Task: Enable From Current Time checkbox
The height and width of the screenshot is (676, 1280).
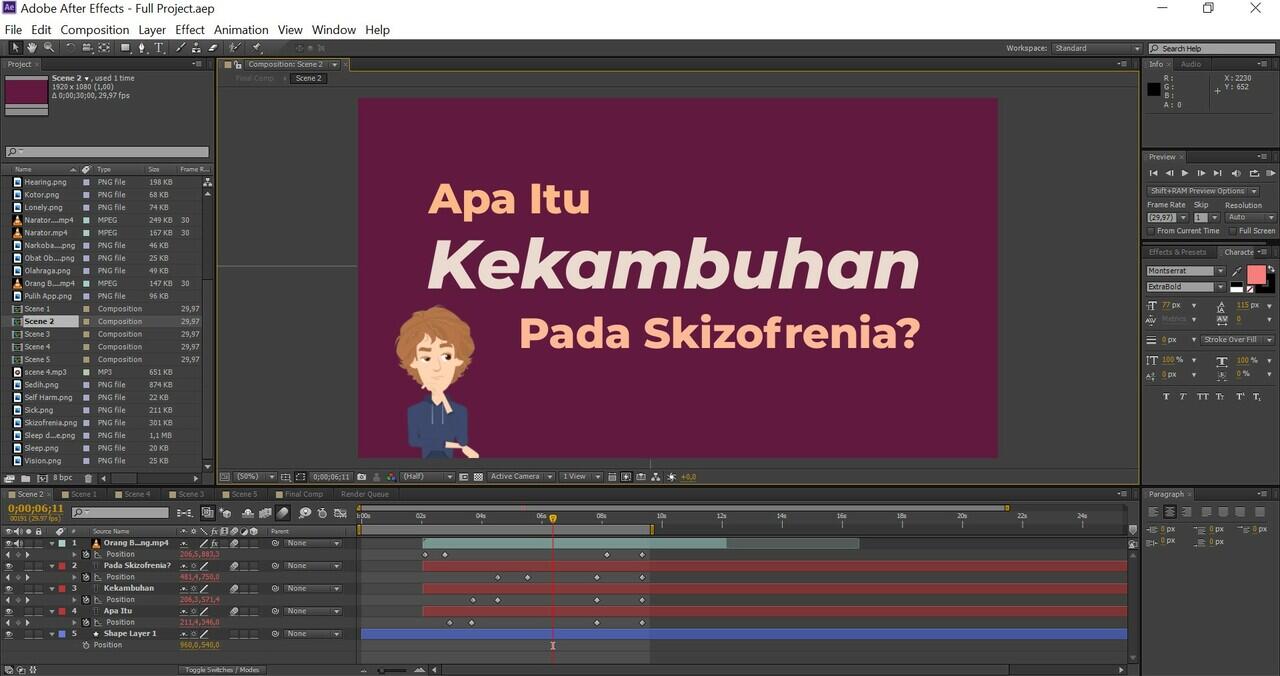Action: [1151, 231]
